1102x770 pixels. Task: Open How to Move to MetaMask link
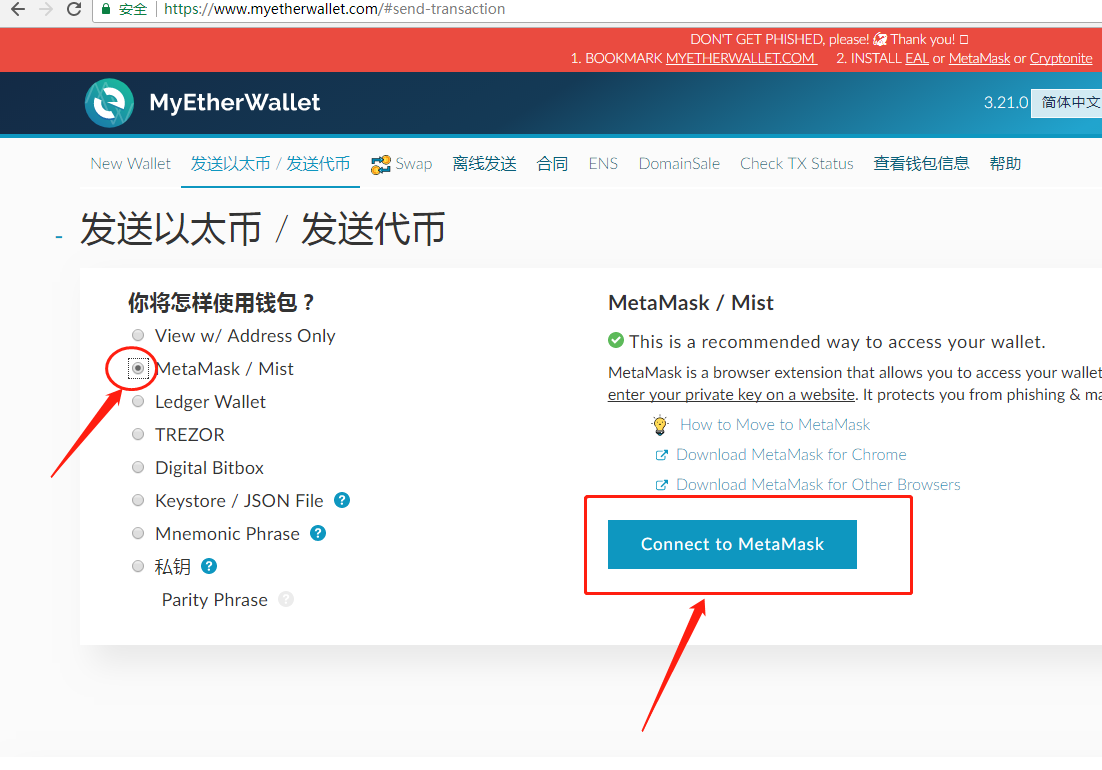(x=774, y=424)
